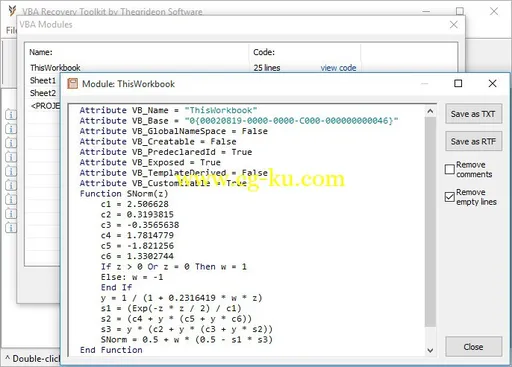This screenshot has width=512, height=367.
Task: Click the End Function code line
Action: tap(111, 350)
